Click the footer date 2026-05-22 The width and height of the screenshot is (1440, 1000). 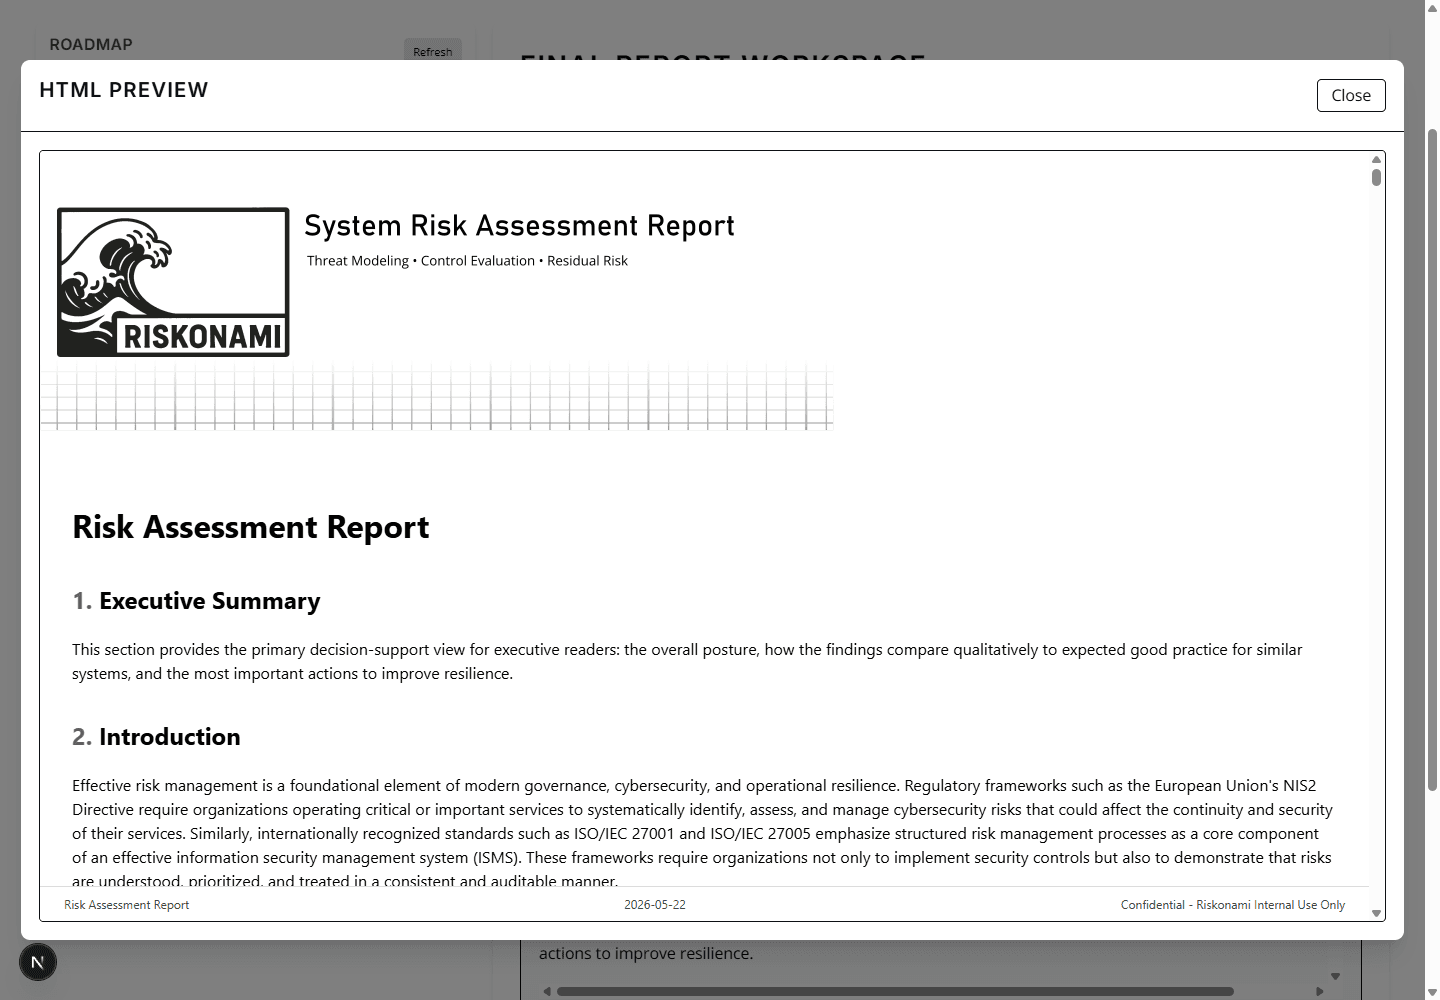pos(655,905)
